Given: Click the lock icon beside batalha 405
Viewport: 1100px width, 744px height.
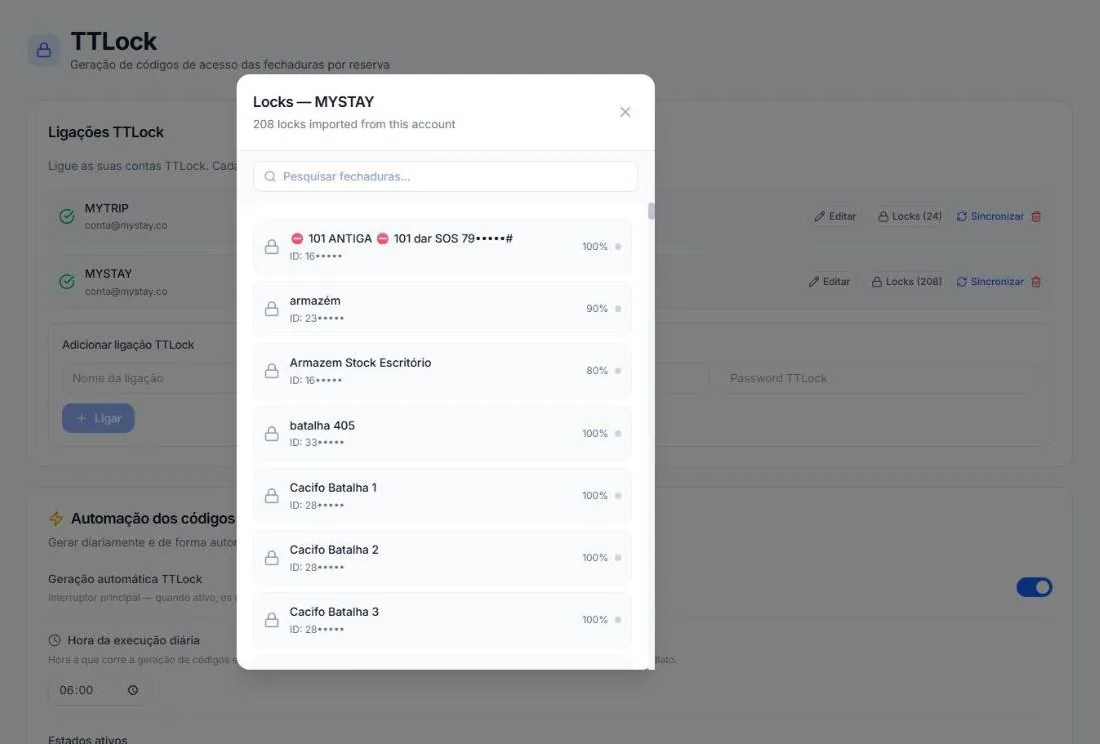Looking at the screenshot, I should click(x=271, y=433).
